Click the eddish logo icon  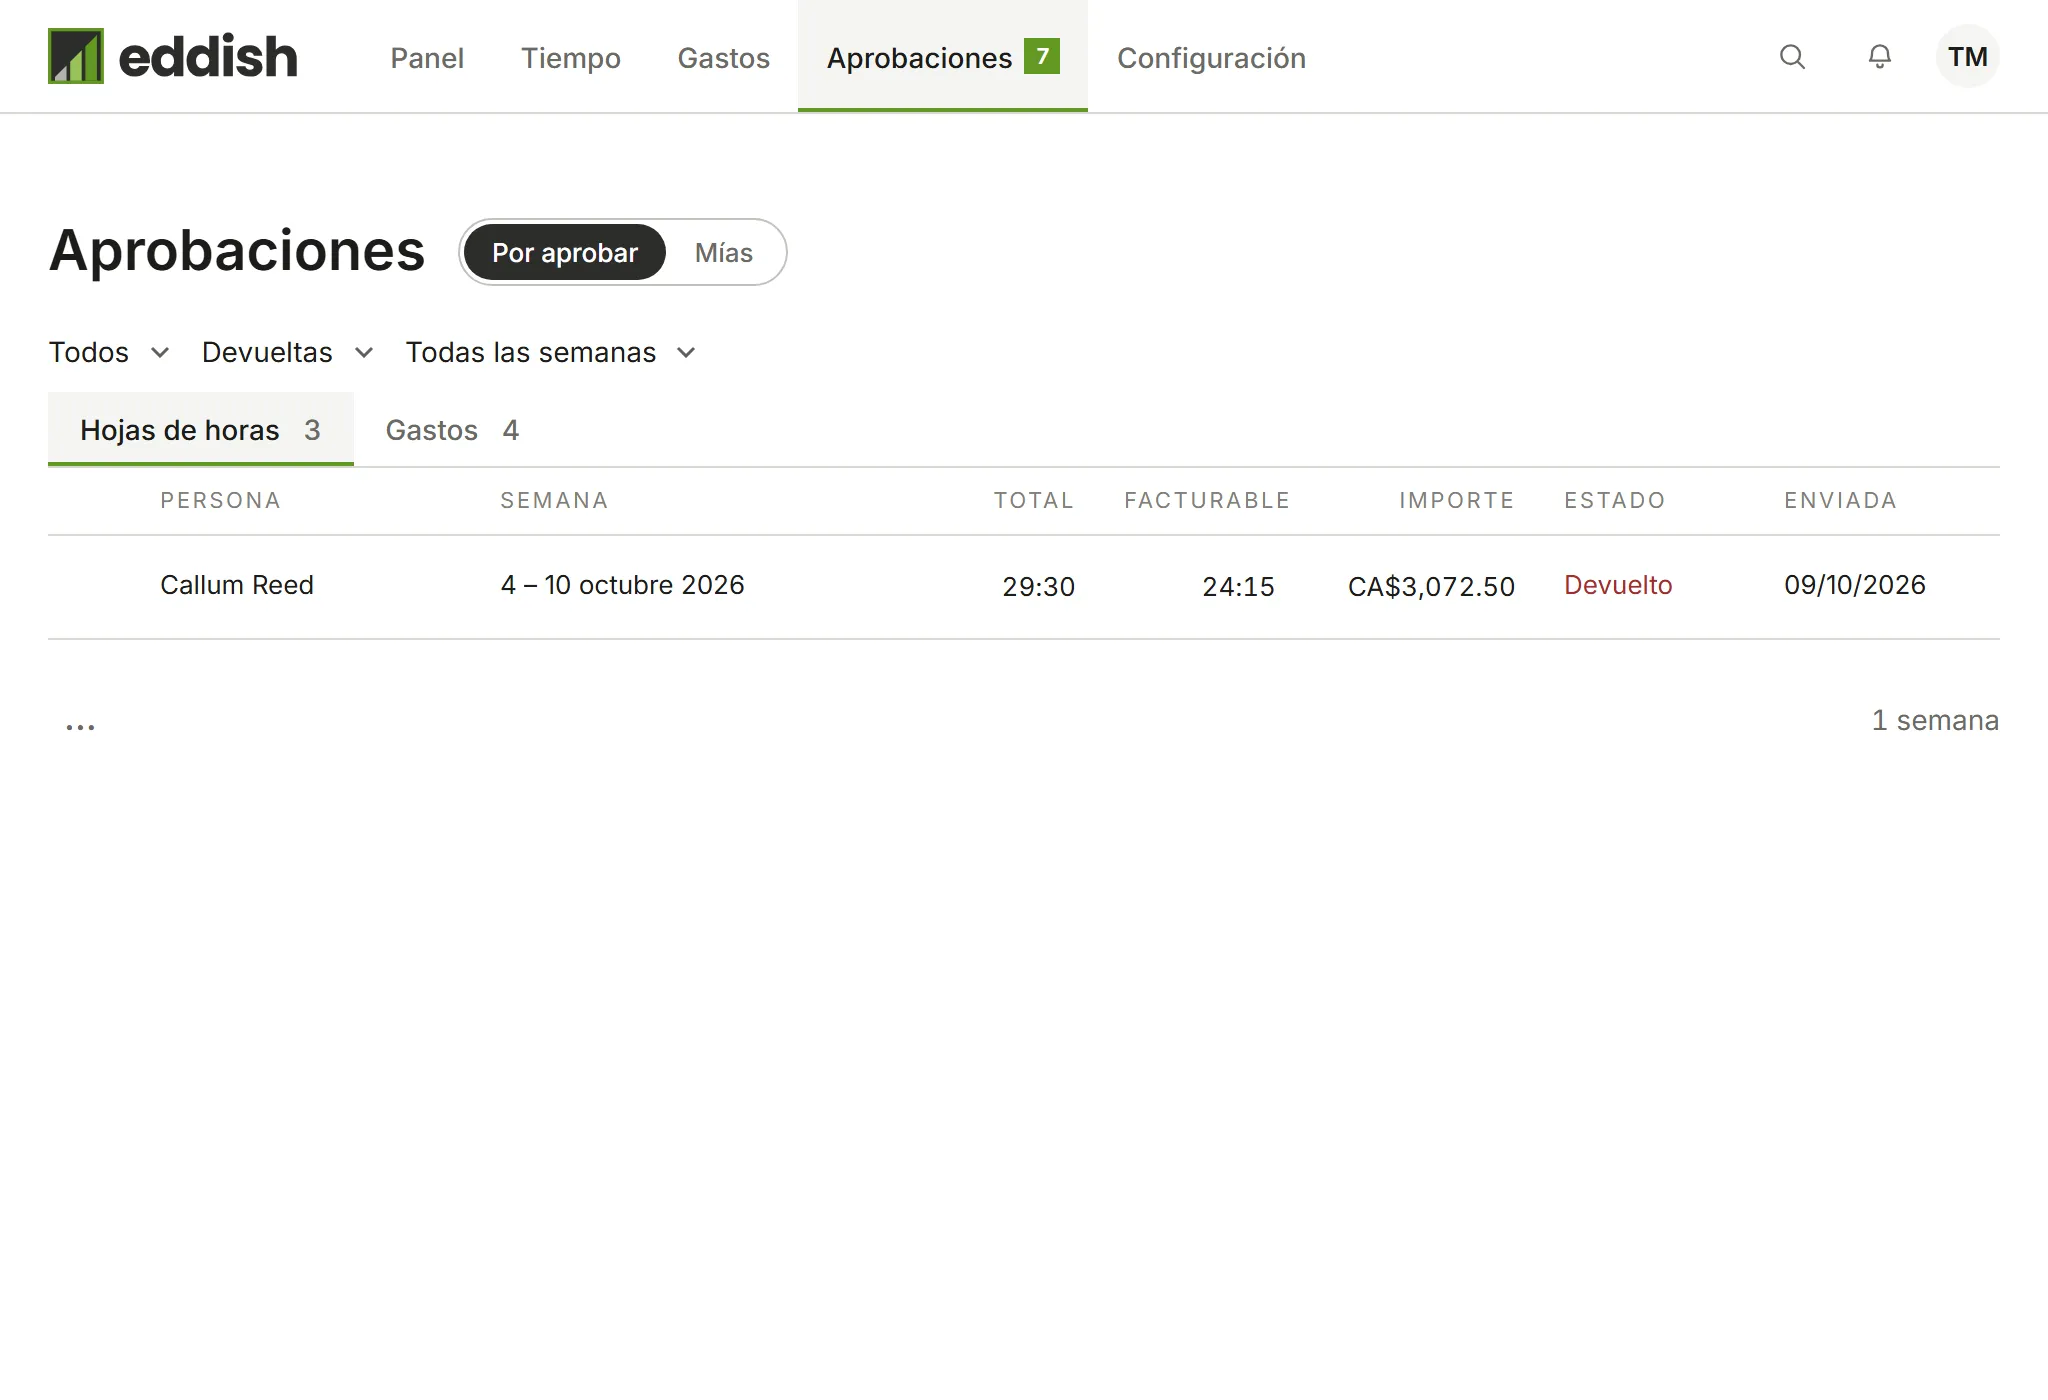pos(76,56)
